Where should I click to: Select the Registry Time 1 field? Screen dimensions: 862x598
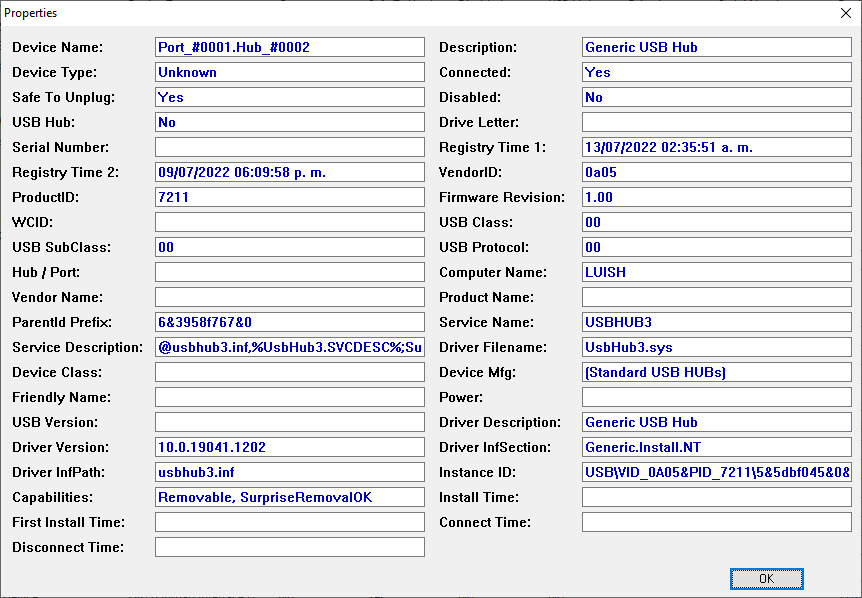(x=716, y=147)
